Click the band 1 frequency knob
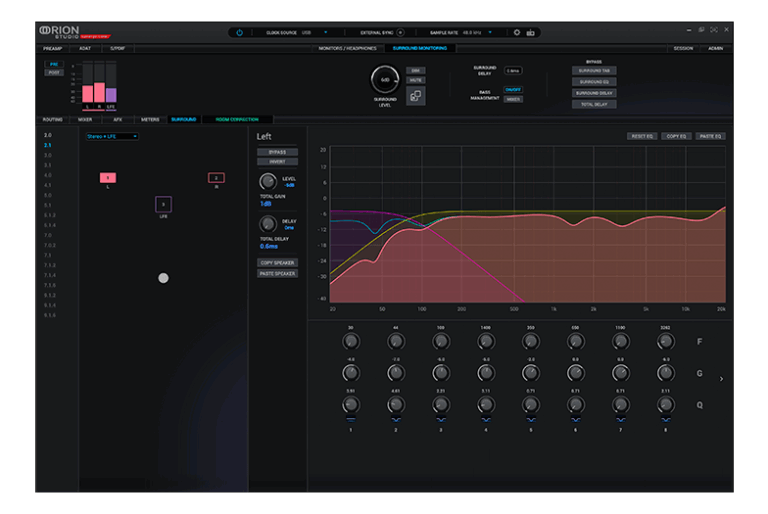 pos(351,341)
